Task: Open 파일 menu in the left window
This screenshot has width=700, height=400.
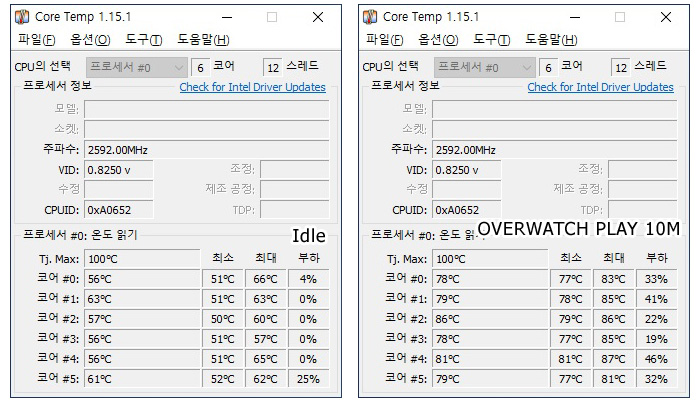Action: click(37, 39)
